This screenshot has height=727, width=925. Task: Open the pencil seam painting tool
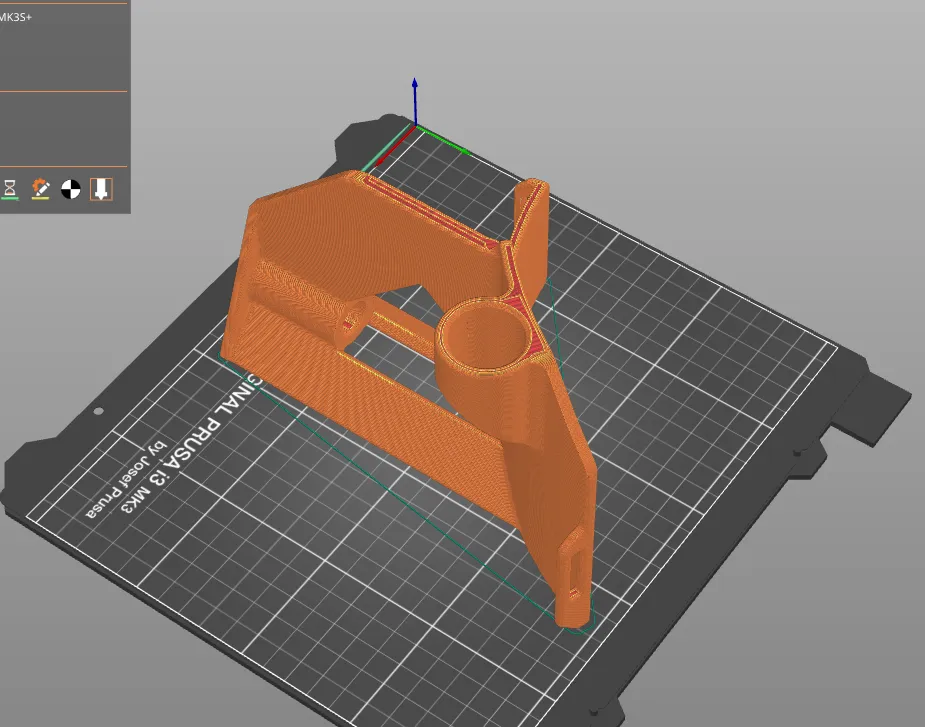(x=41, y=188)
